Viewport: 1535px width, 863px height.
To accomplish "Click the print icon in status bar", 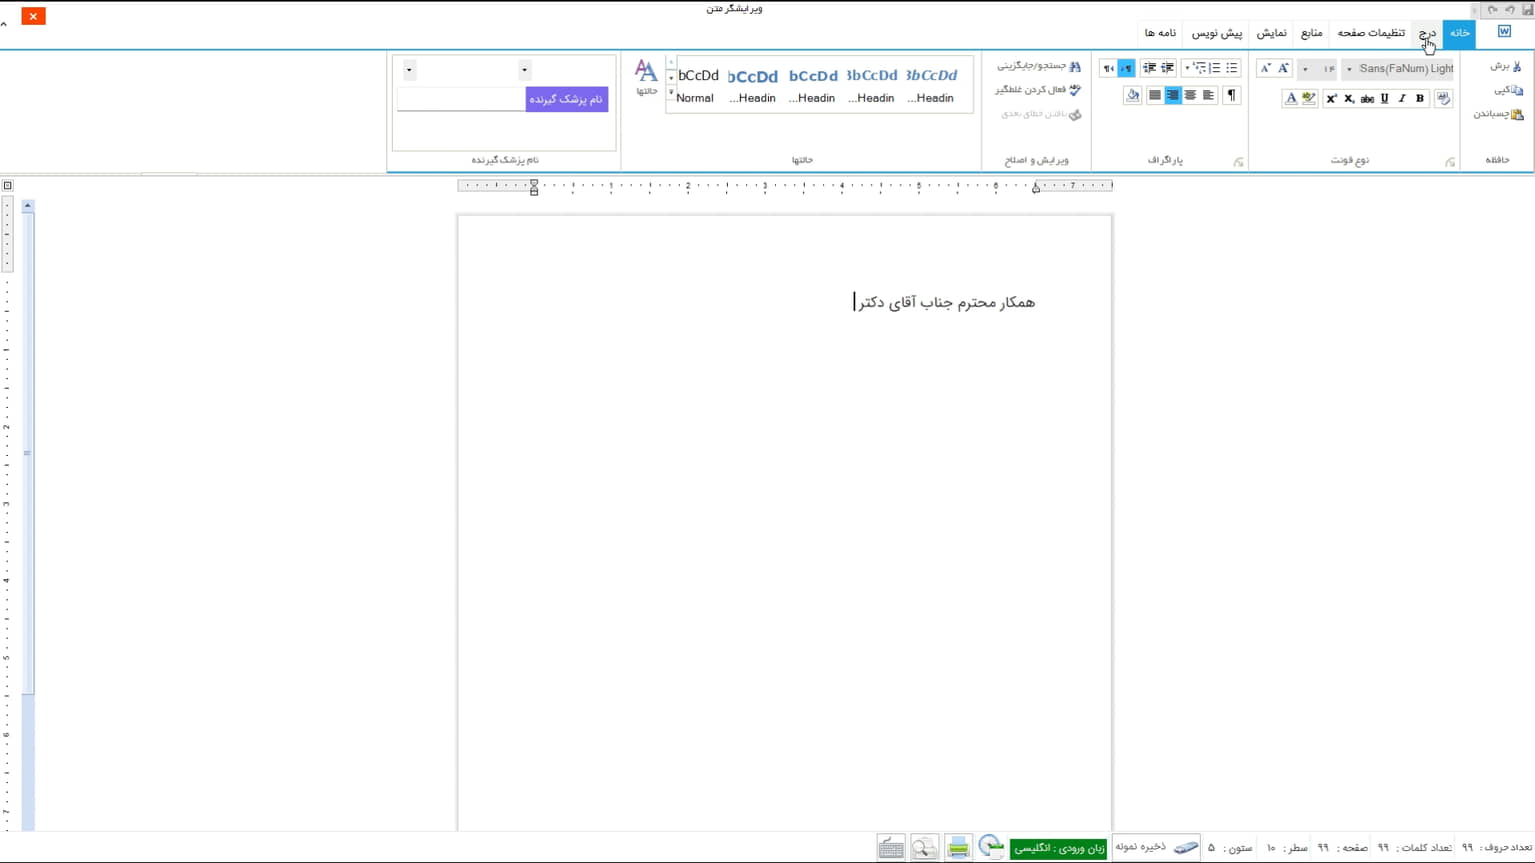I will click(x=958, y=848).
